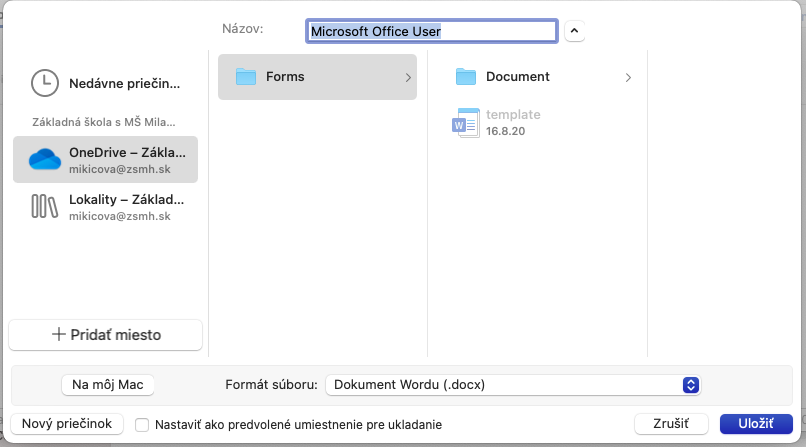Click the OneDrive cloud icon
The width and height of the screenshot is (806, 447).
pyautogui.click(x=45, y=160)
